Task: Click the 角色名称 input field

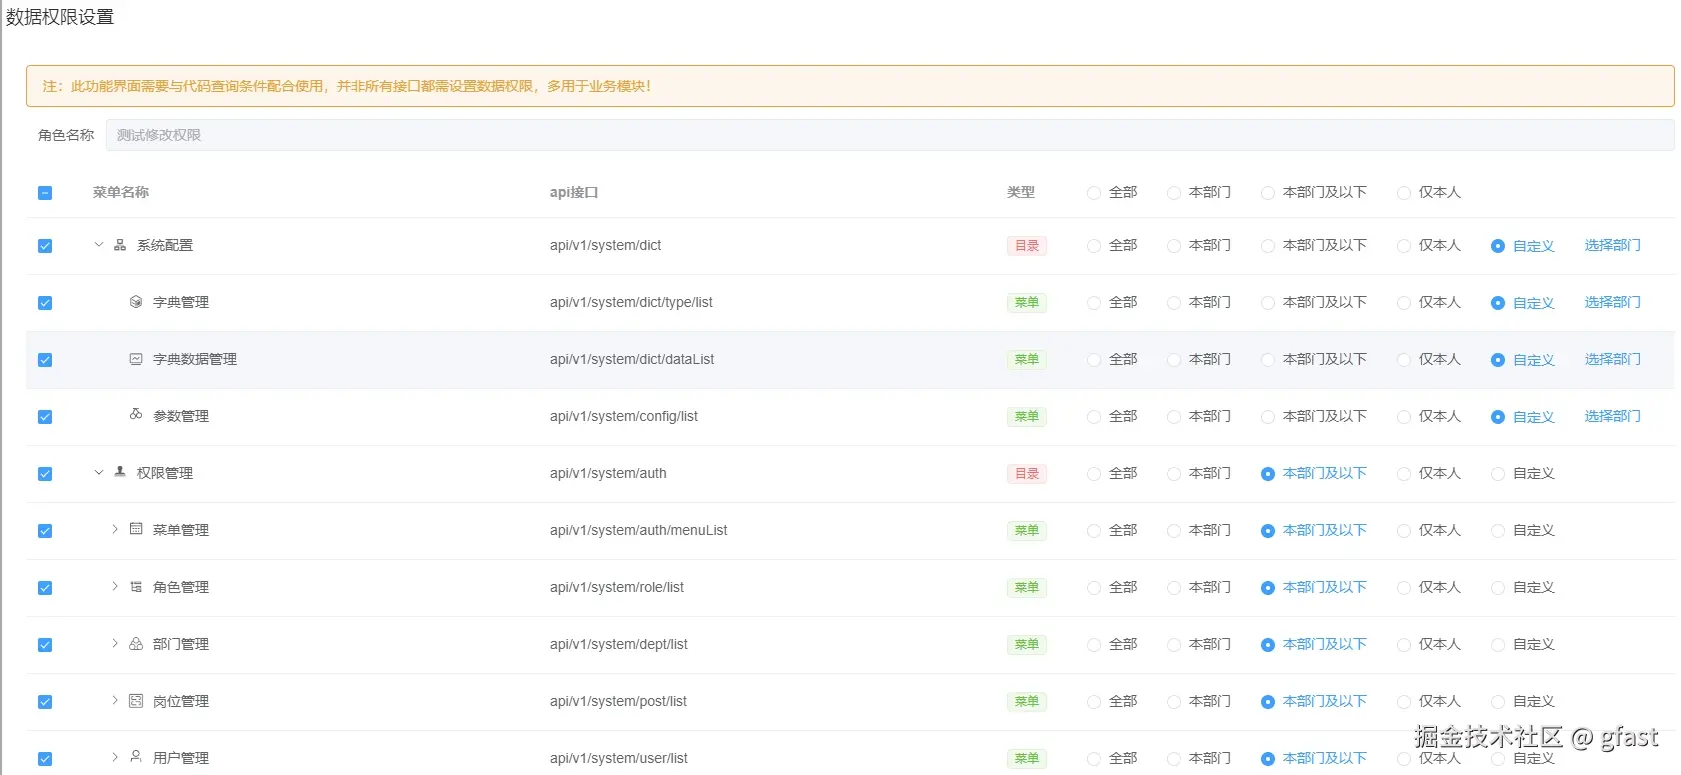Action: pyautogui.click(x=890, y=135)
